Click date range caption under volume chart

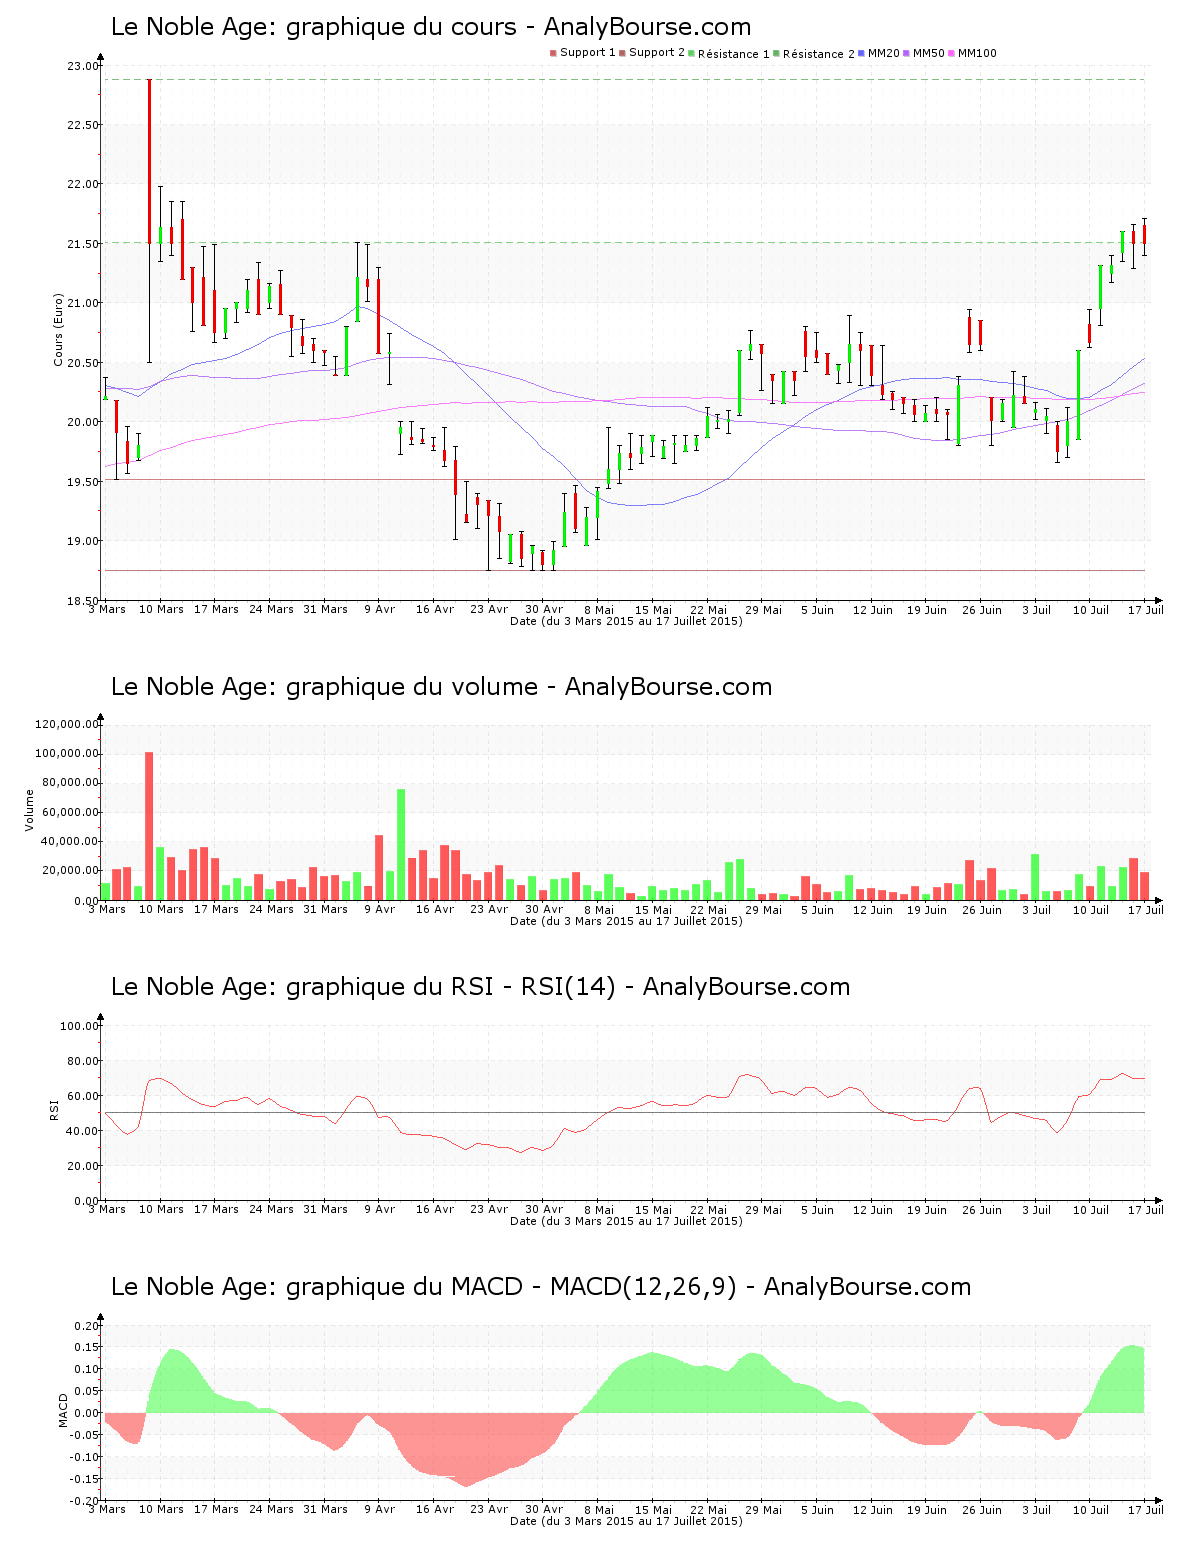tap(626, 921)
